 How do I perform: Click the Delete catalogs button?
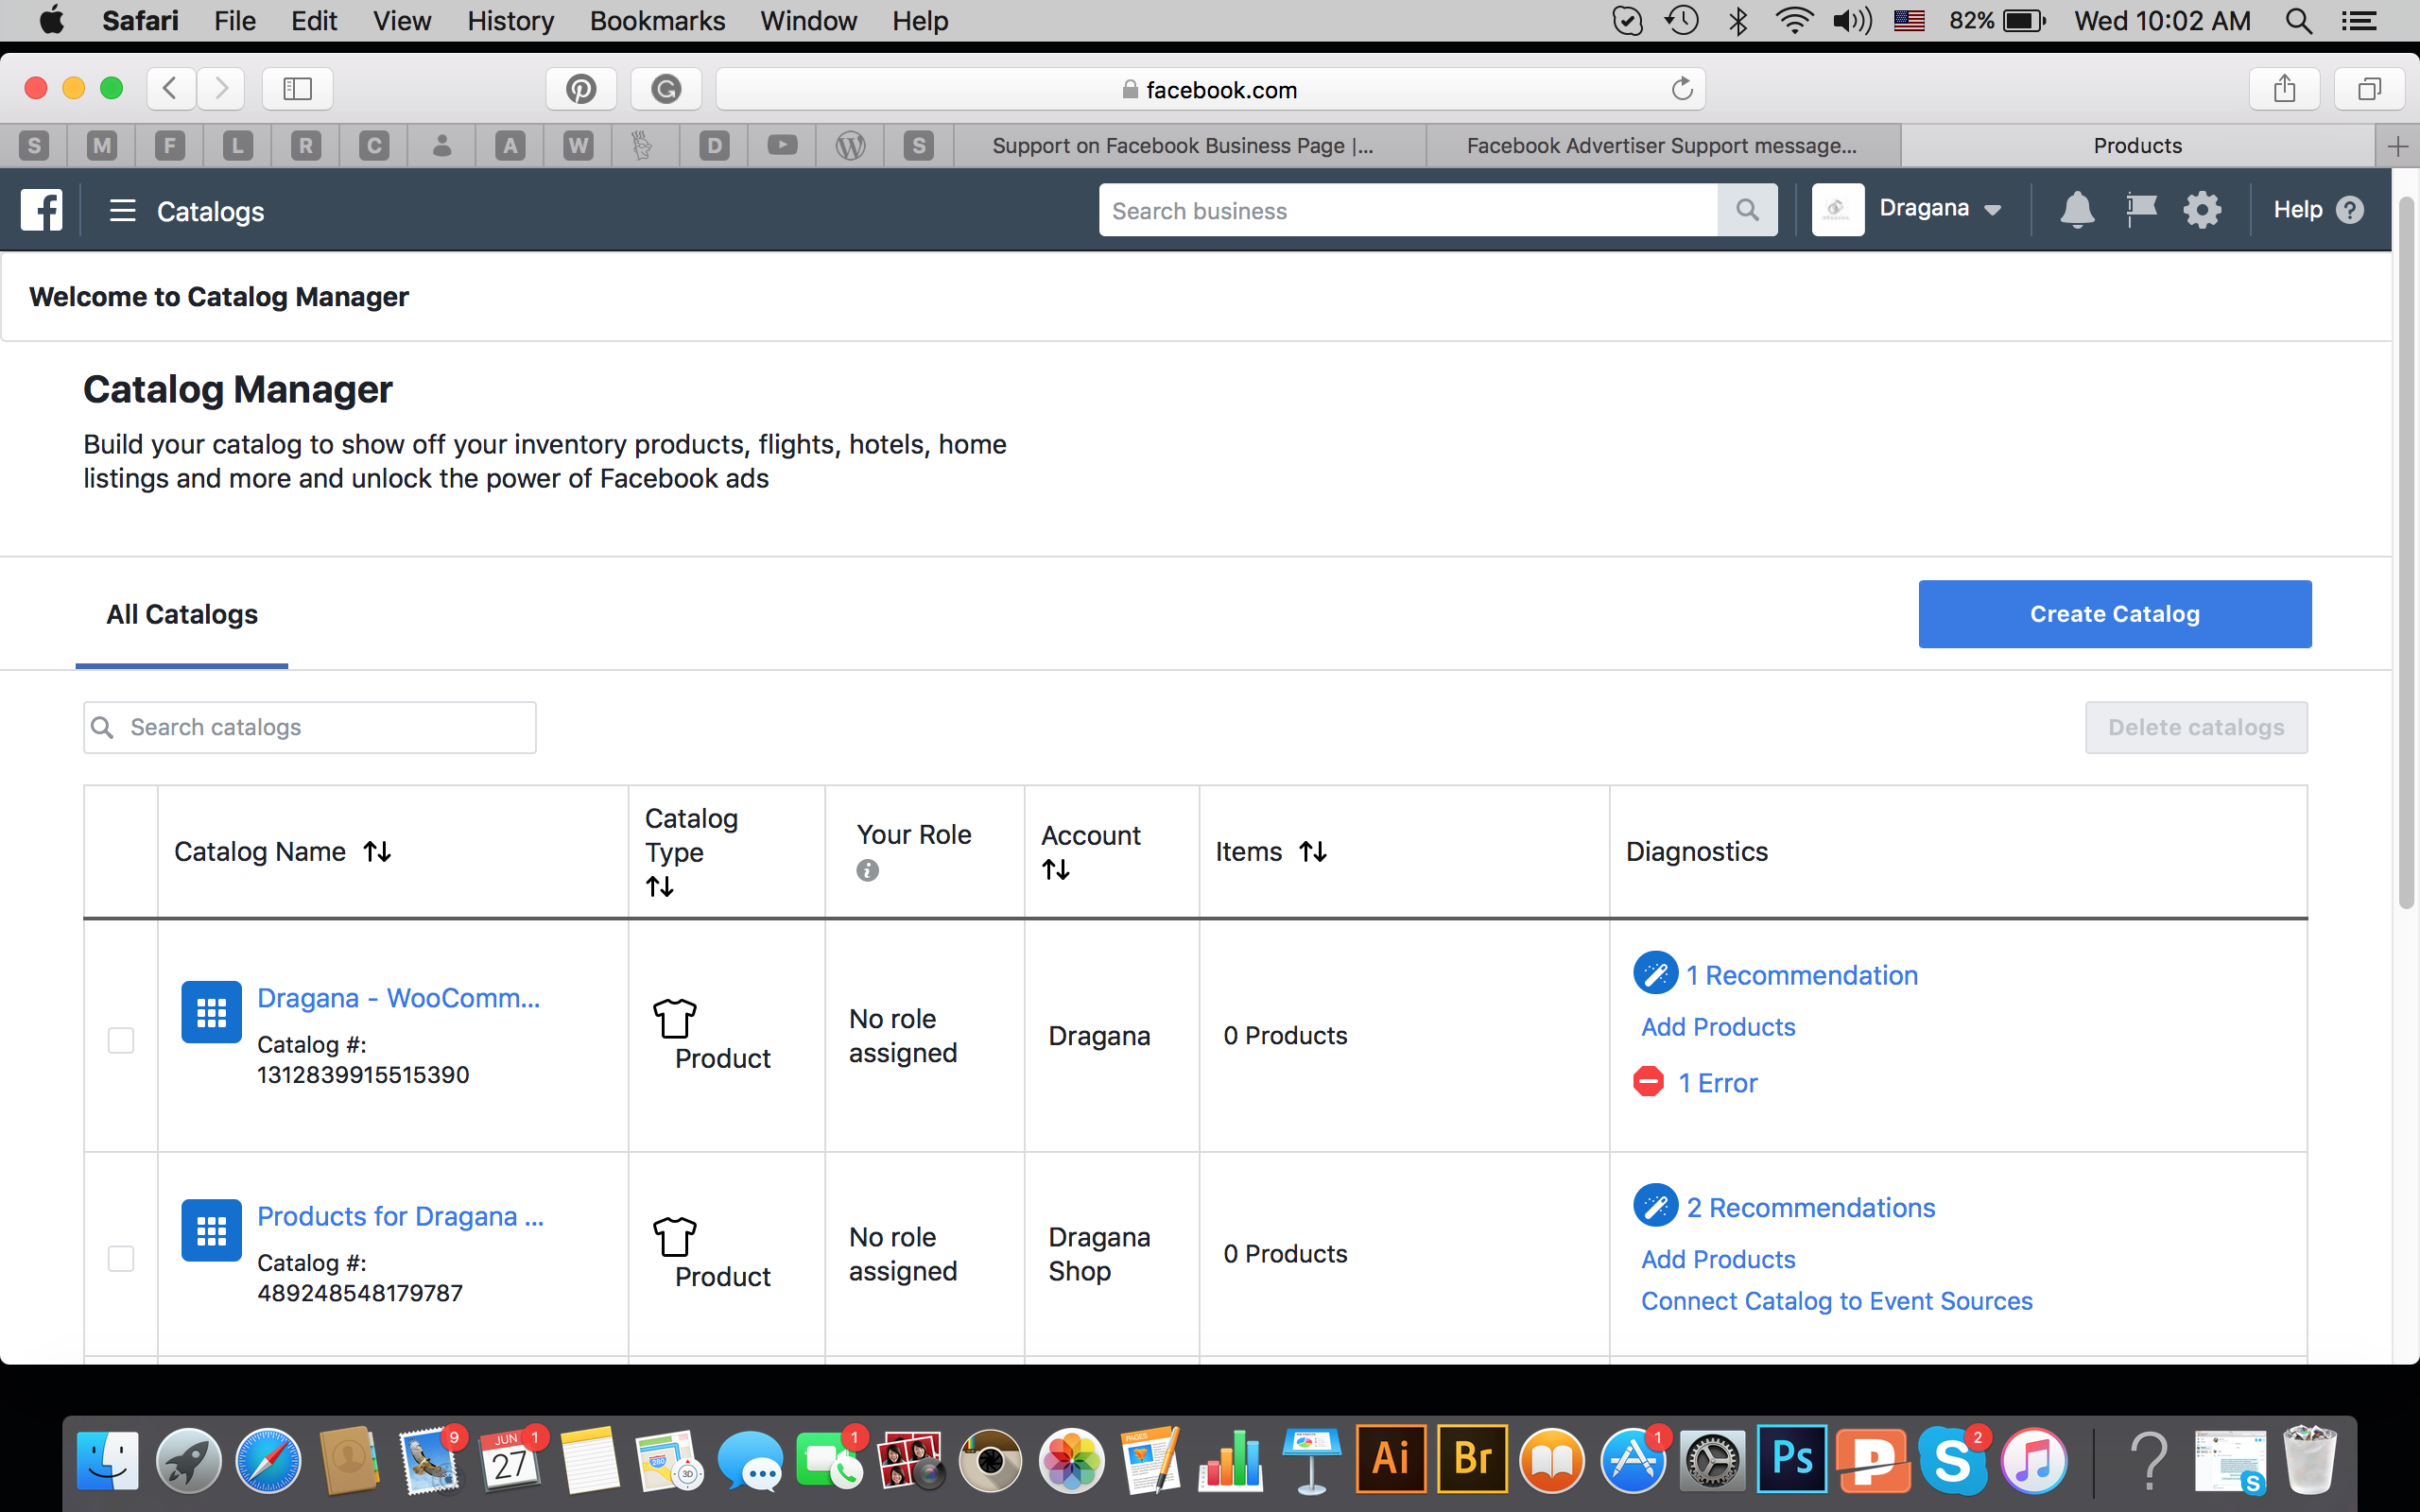point(2196,727)
